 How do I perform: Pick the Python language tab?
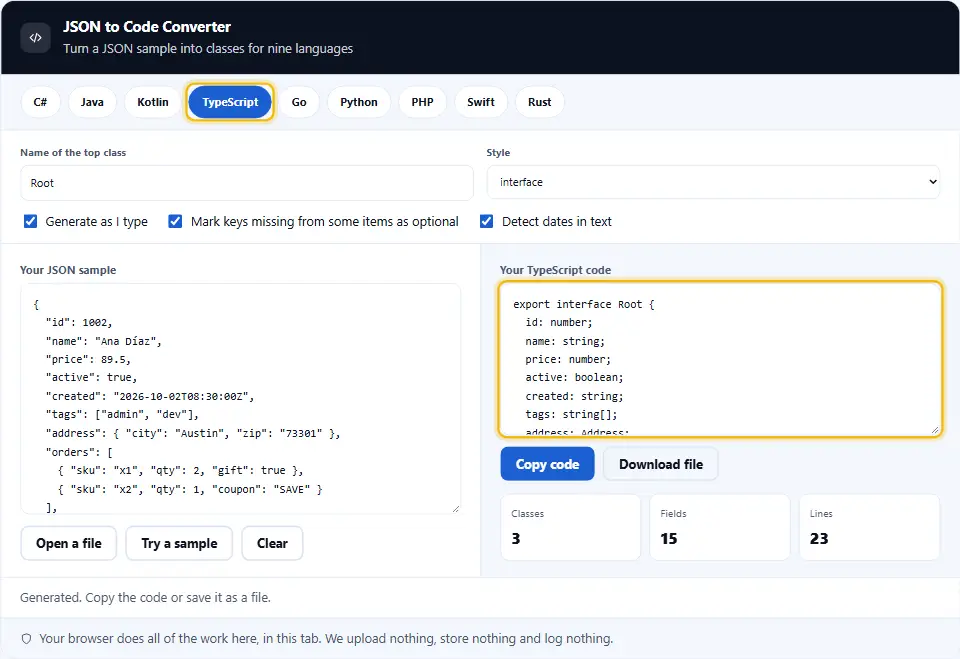point(359,102)
